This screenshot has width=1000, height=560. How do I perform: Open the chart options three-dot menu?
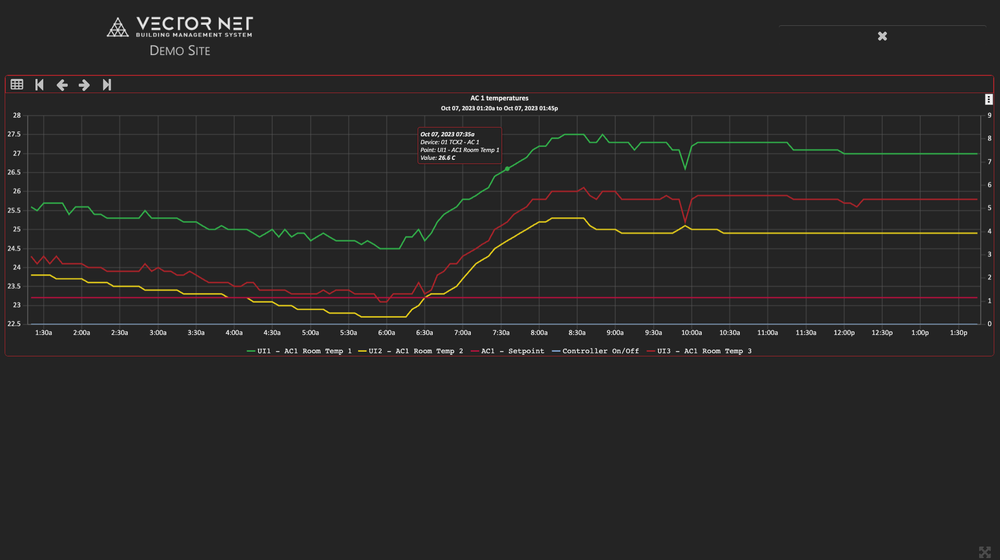tap(989, 99)
